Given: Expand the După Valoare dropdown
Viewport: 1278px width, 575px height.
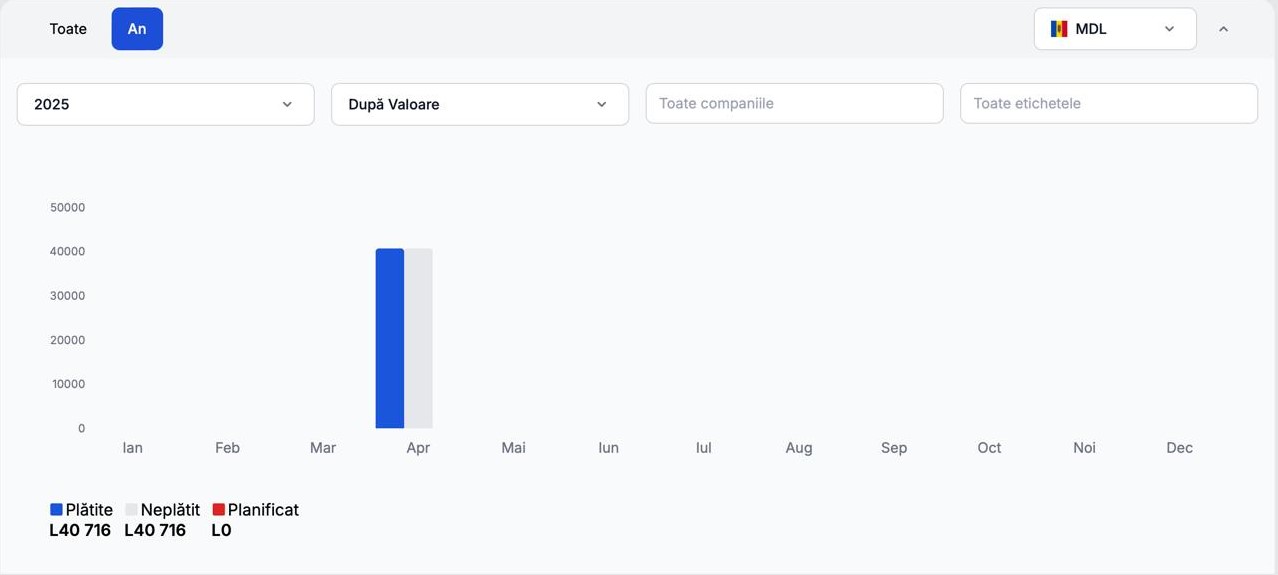Looking at the screenshot, I should click(479, 104).
